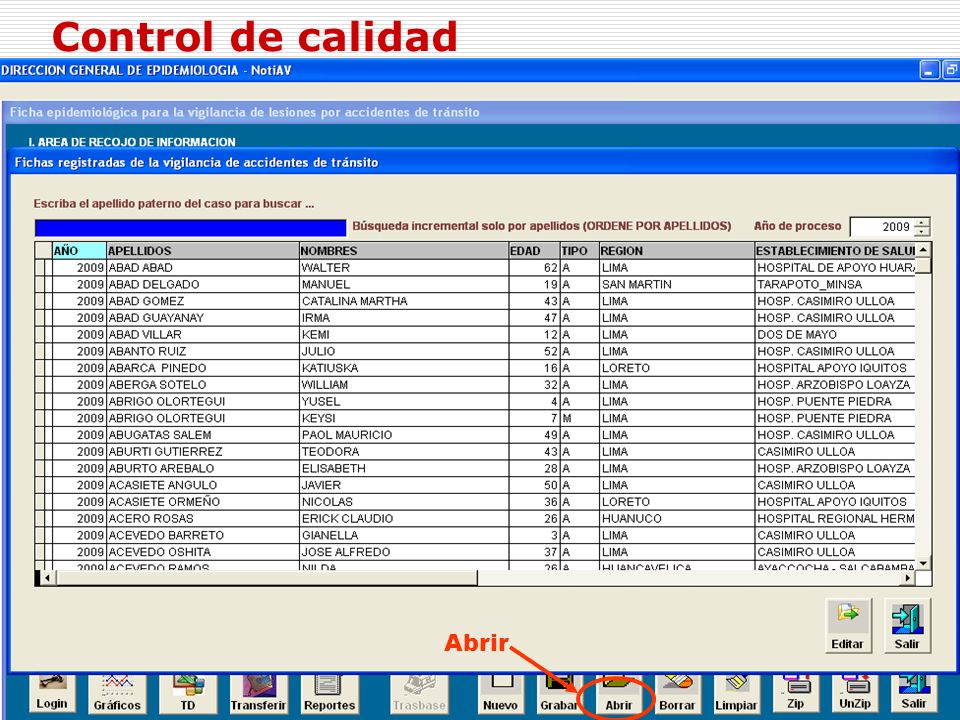Select the ACEVEDO BARRETO row
The height and width of the screenshot is (720, 960).
475,535
